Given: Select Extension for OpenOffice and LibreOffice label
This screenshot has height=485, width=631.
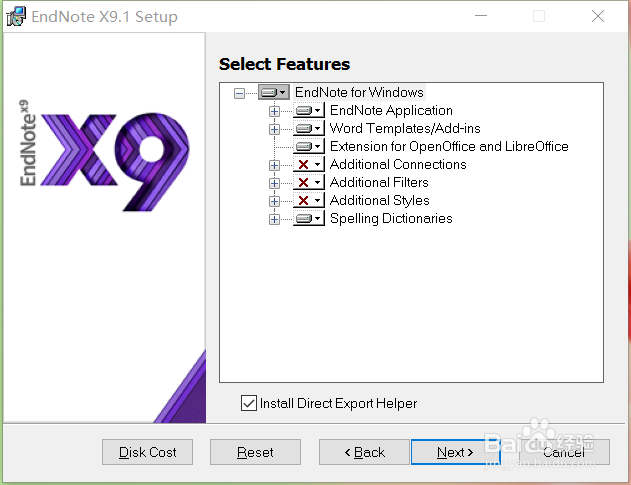Looking at the screenshot, I should [x=449, y=146].
